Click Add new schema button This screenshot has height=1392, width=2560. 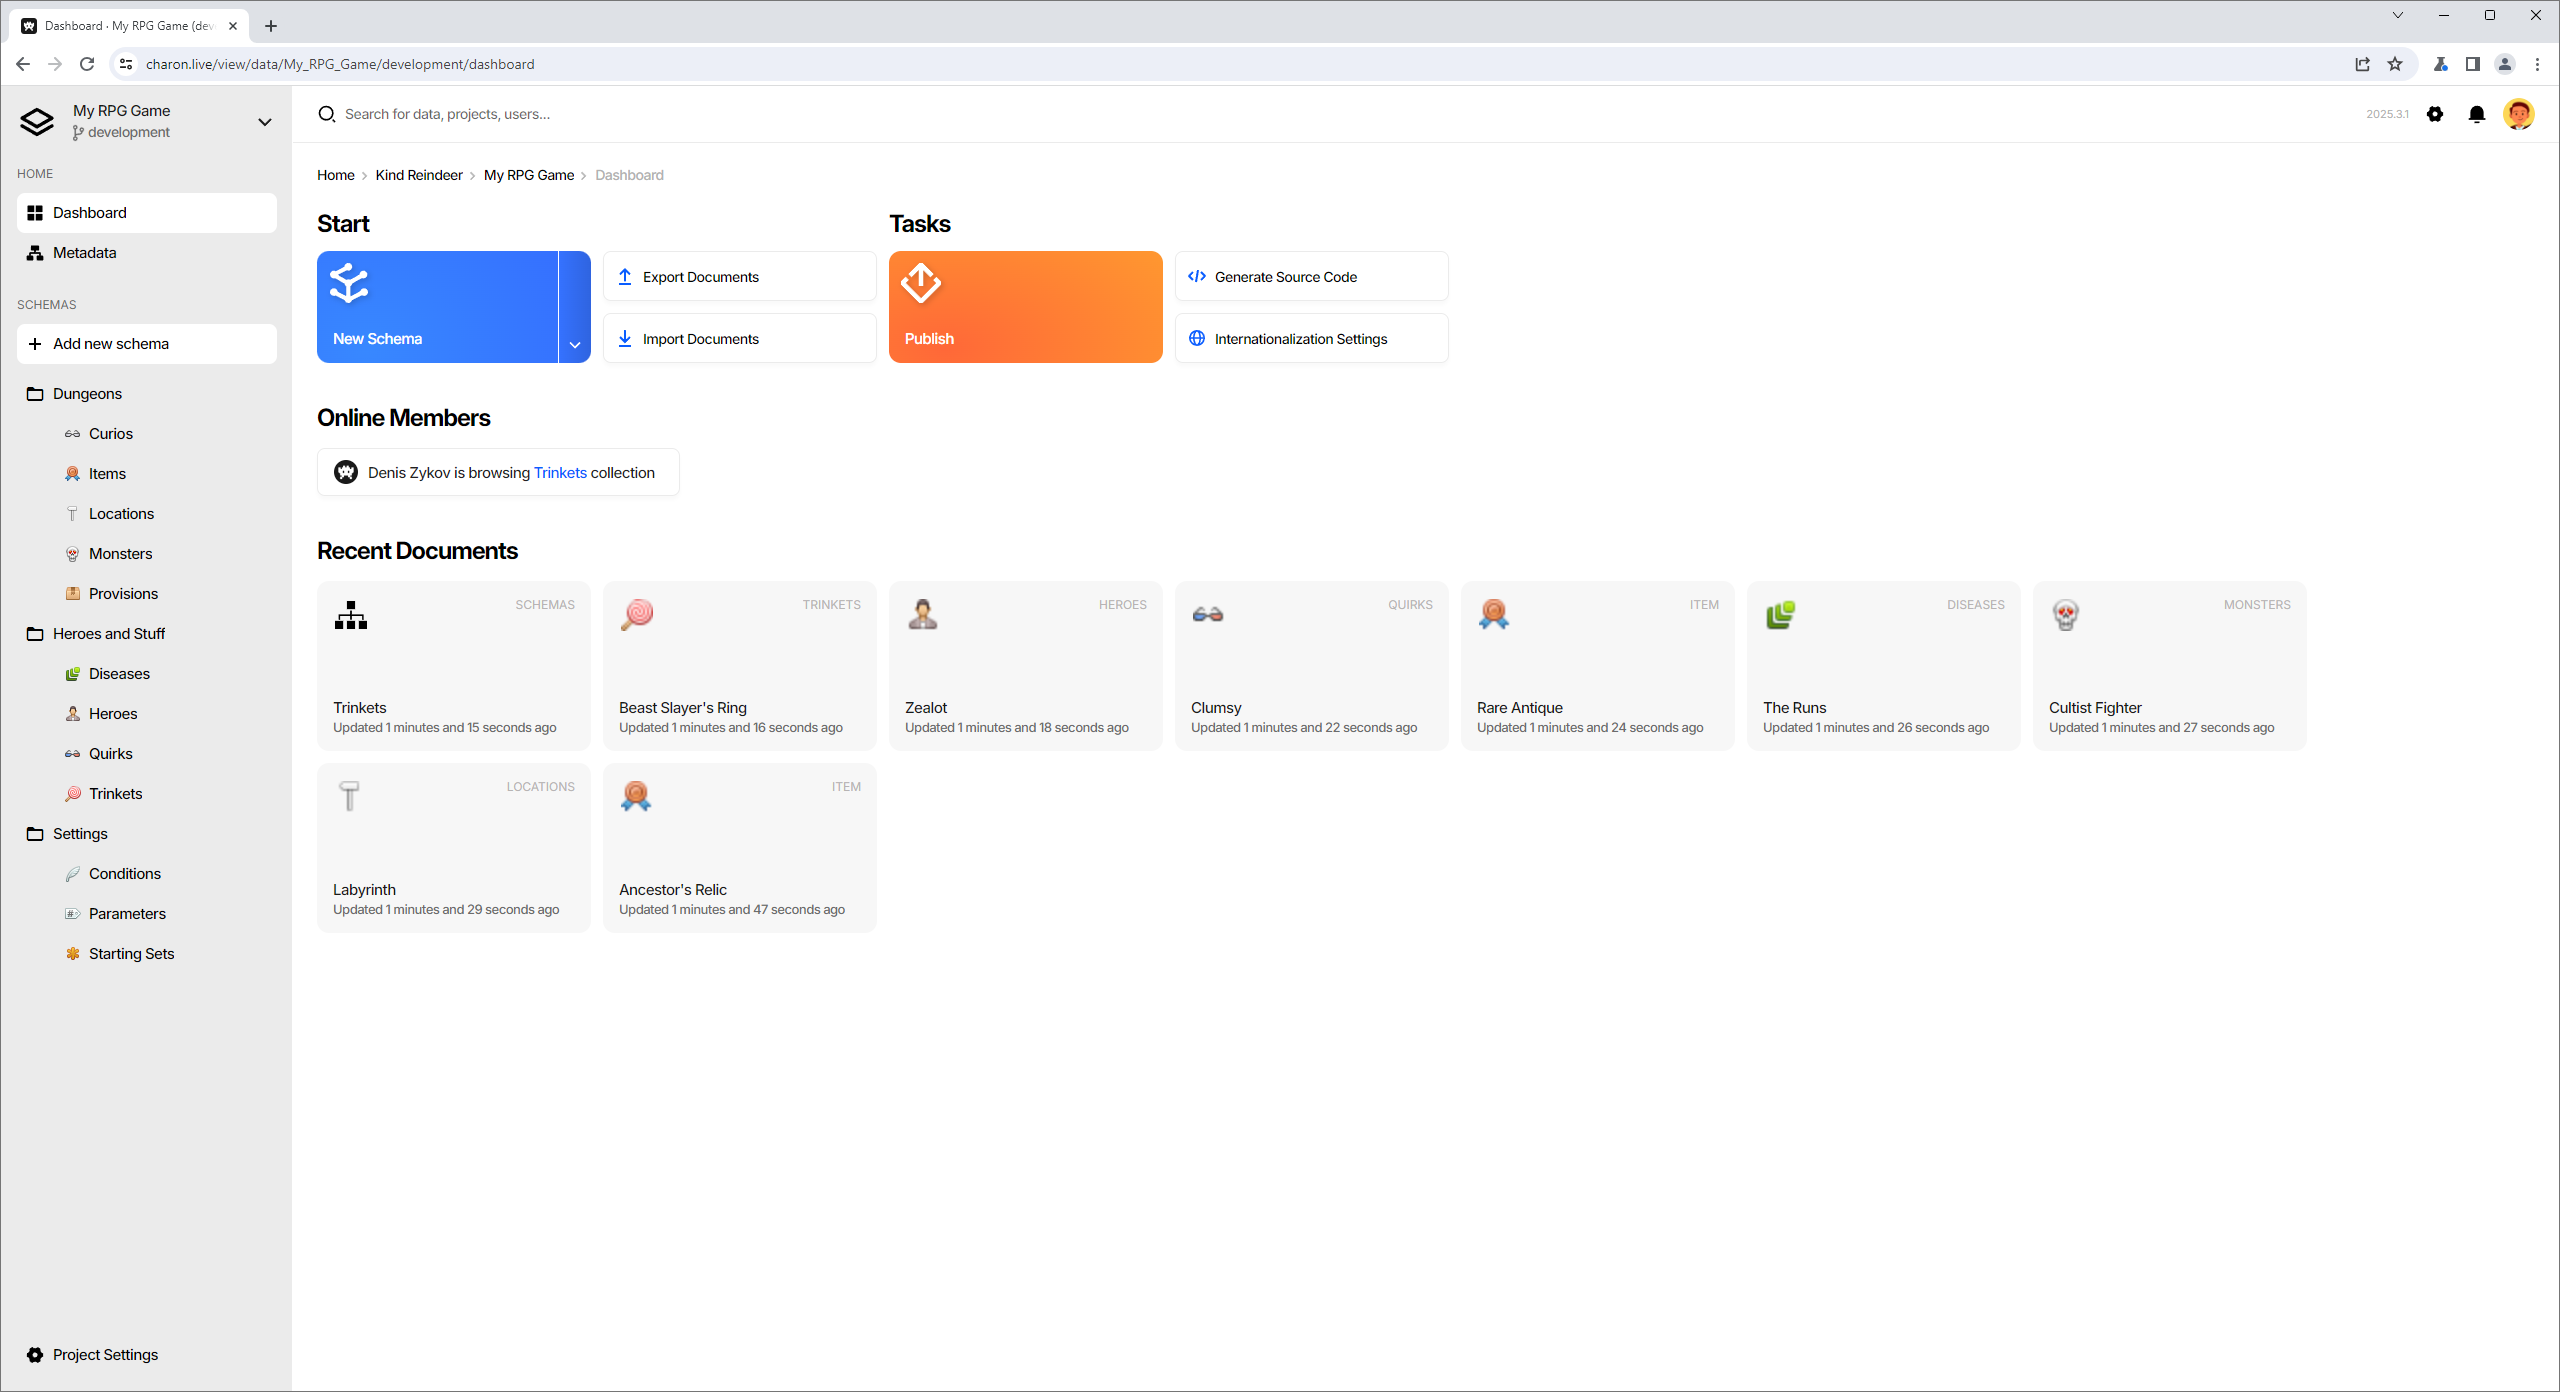click(146, 344)
